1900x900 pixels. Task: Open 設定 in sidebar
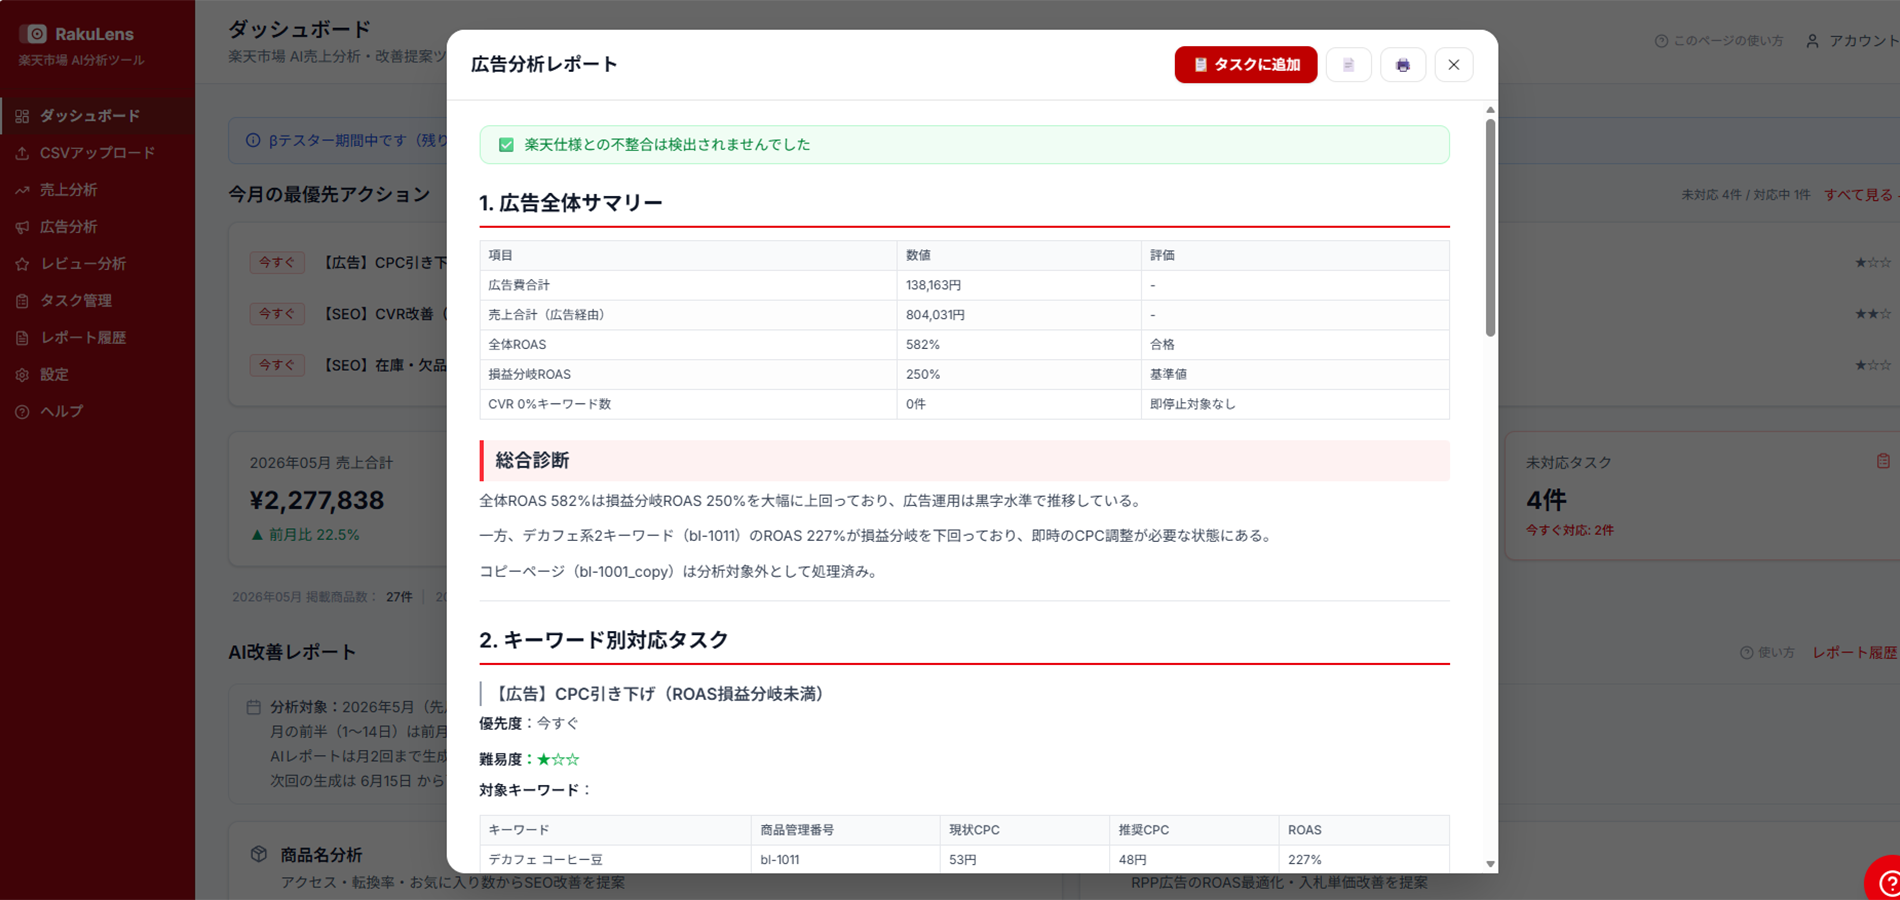pyautogui.click(x=97, y=375)
